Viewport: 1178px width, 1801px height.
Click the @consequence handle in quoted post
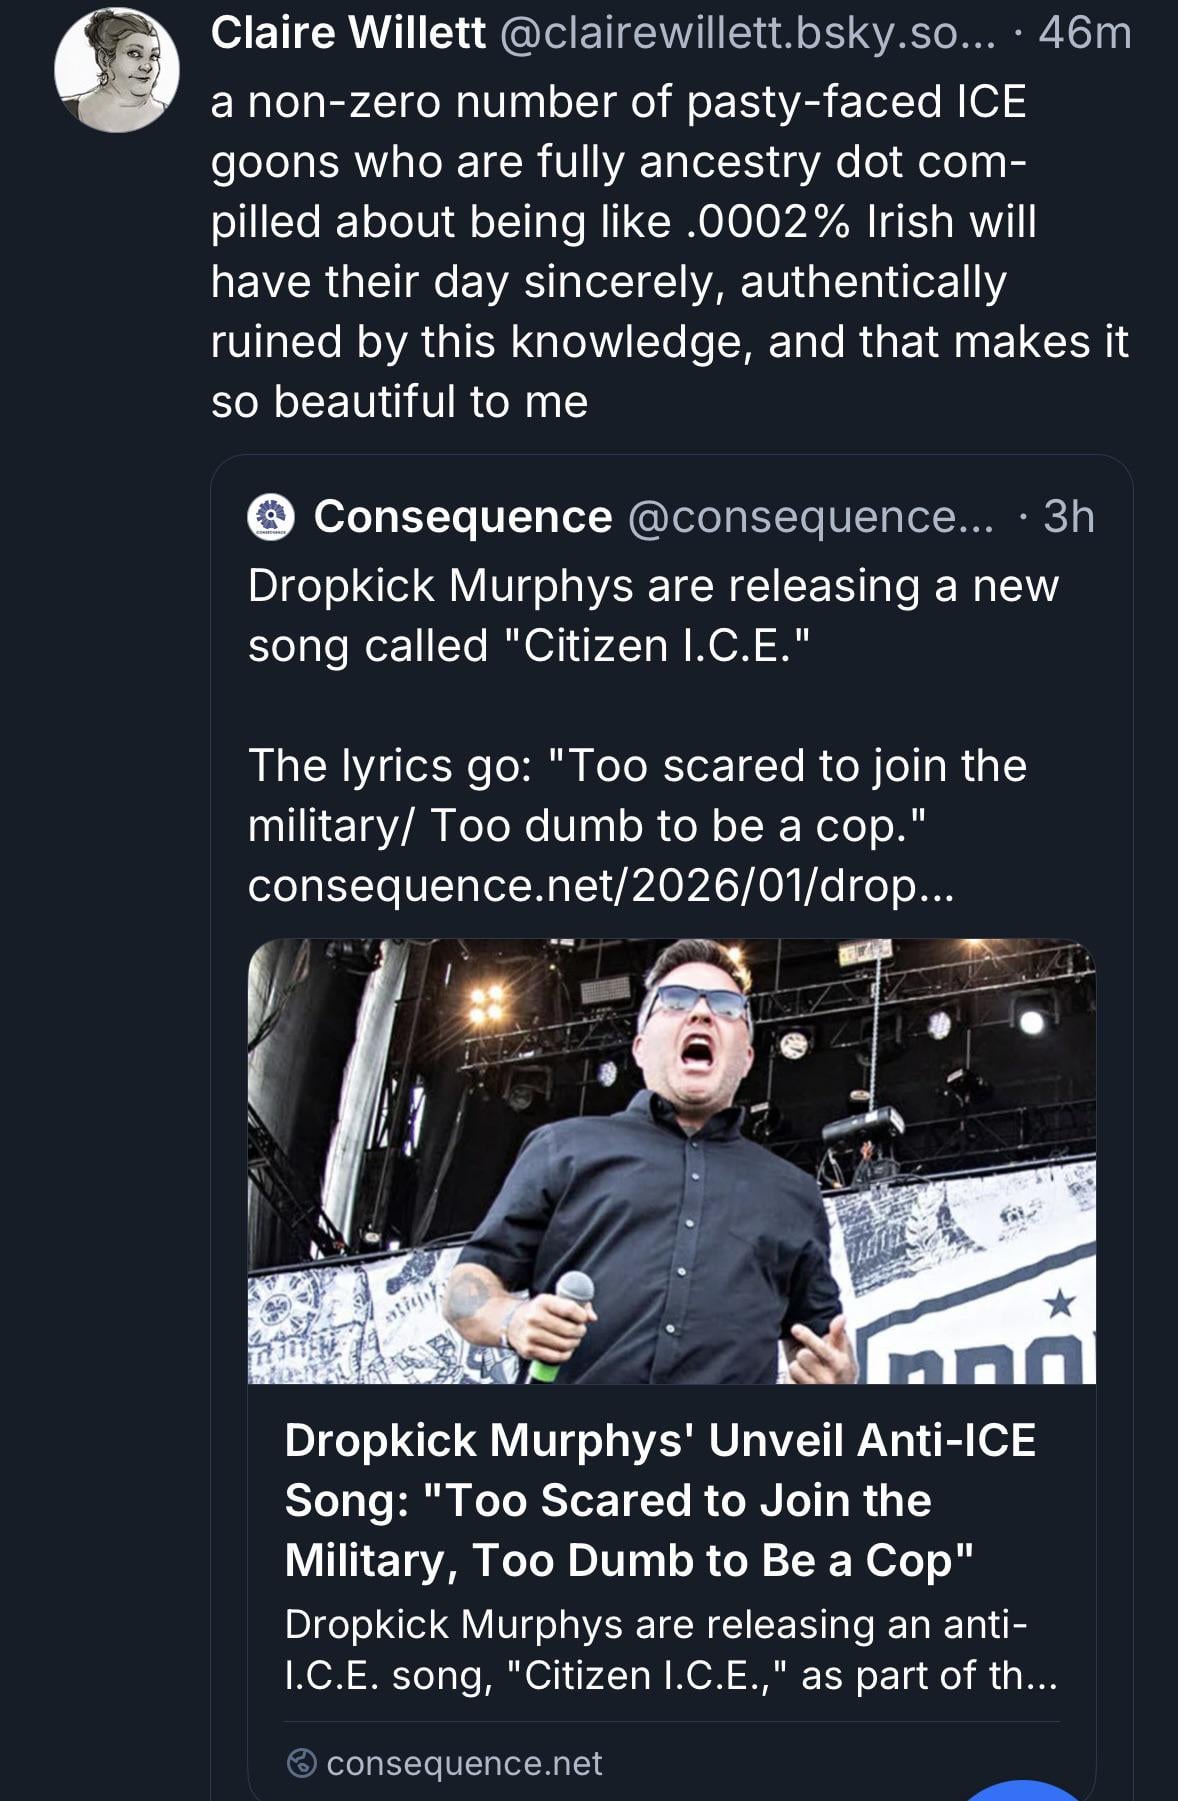point(810,517)
